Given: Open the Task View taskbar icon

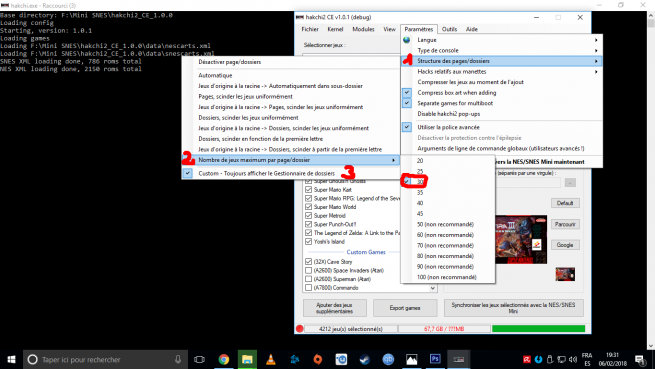Looking at the screenshot, I should coord(200,359).
